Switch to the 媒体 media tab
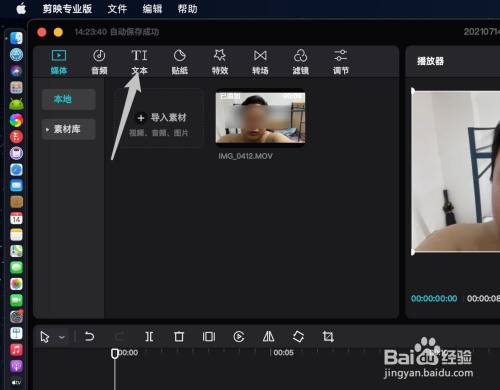500x390 pixels. click(59, 62)
